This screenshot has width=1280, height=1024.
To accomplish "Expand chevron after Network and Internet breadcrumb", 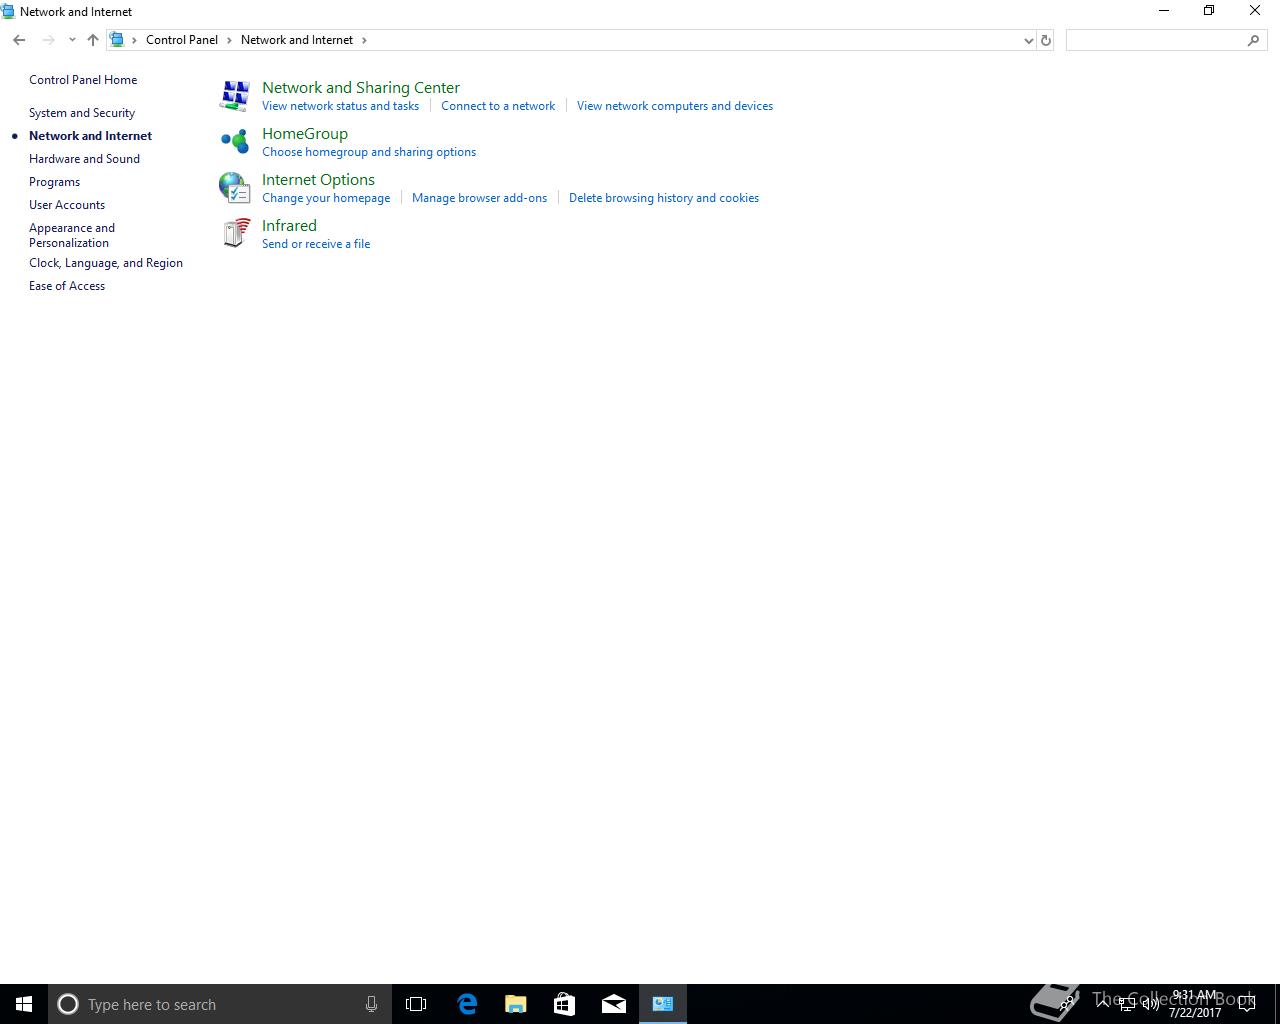I will [364, 40].
